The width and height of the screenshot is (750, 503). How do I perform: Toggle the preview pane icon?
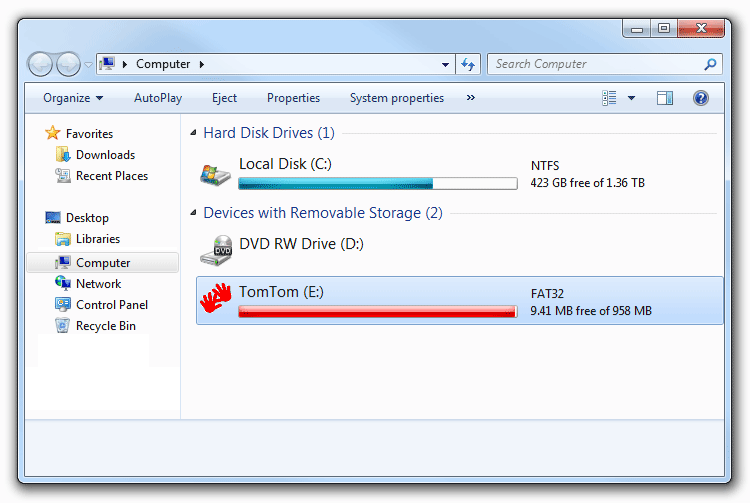click(665, 98)
